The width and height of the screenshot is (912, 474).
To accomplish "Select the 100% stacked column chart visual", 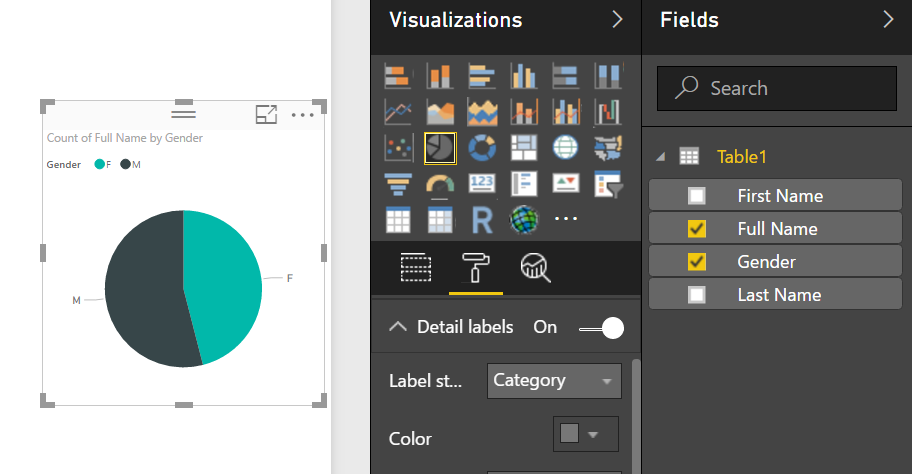I will coord(608,76).
